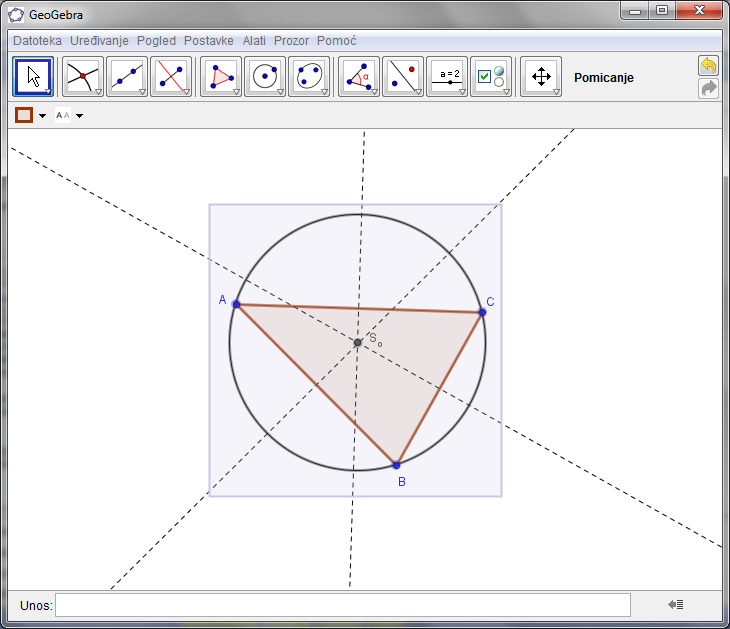Click the Undo arrow button
730x629 pixels.
point(708,66)
